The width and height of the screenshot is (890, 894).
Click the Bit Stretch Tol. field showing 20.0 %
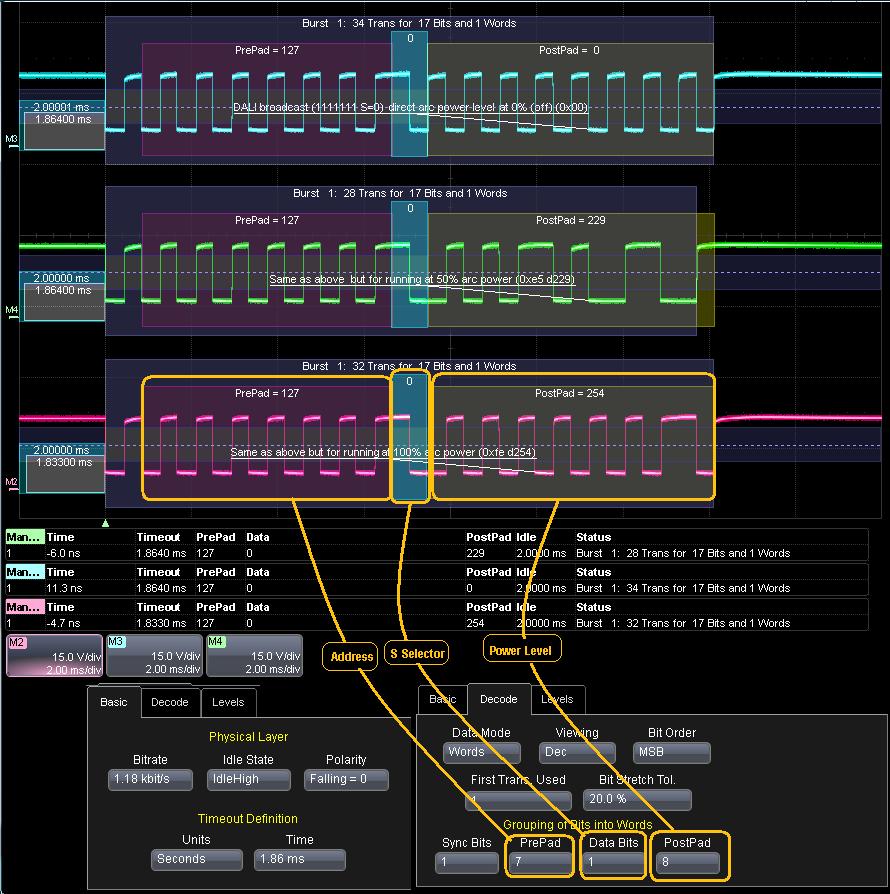click(636, 800)
